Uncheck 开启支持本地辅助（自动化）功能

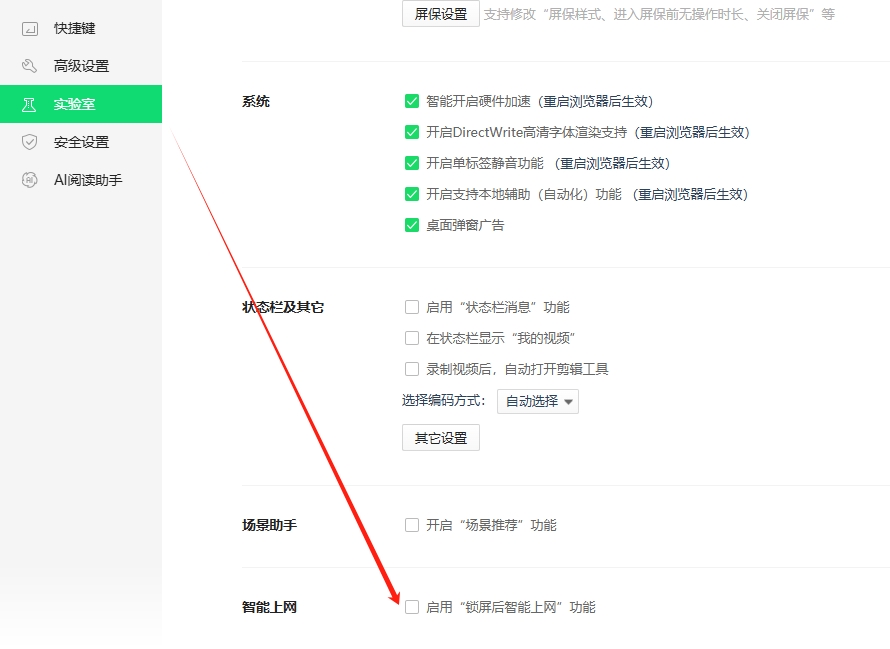click(412, 194)
